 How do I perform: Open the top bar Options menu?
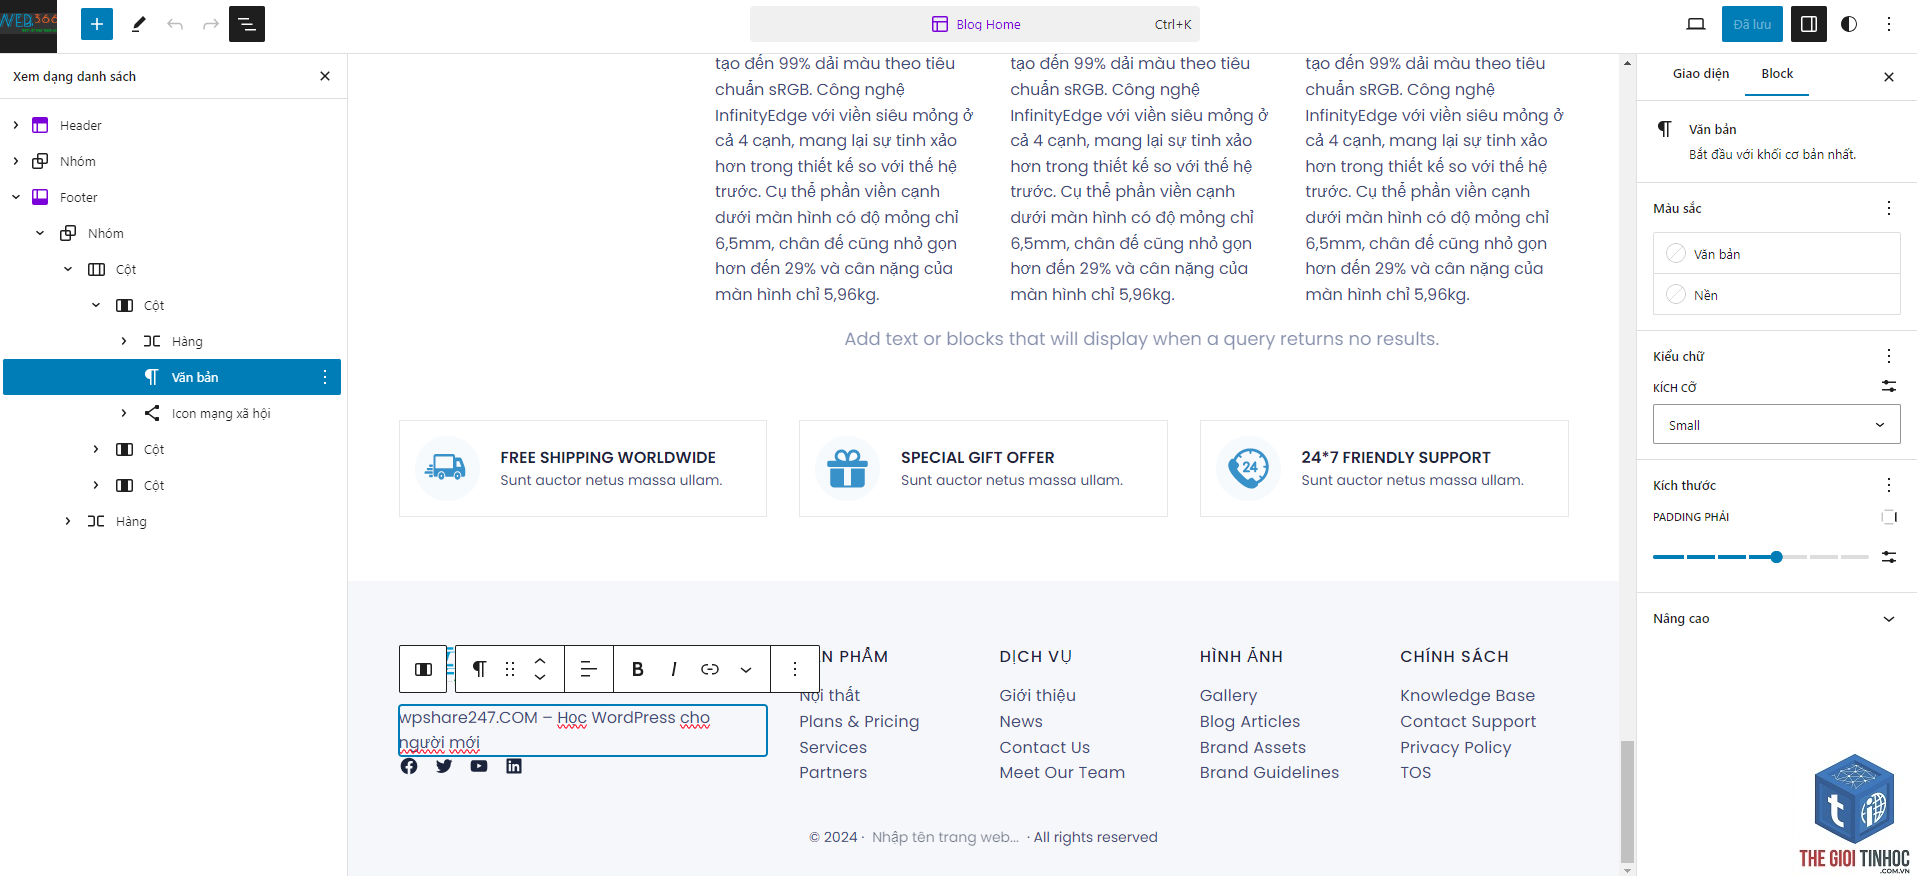[x=1889, y=24]
